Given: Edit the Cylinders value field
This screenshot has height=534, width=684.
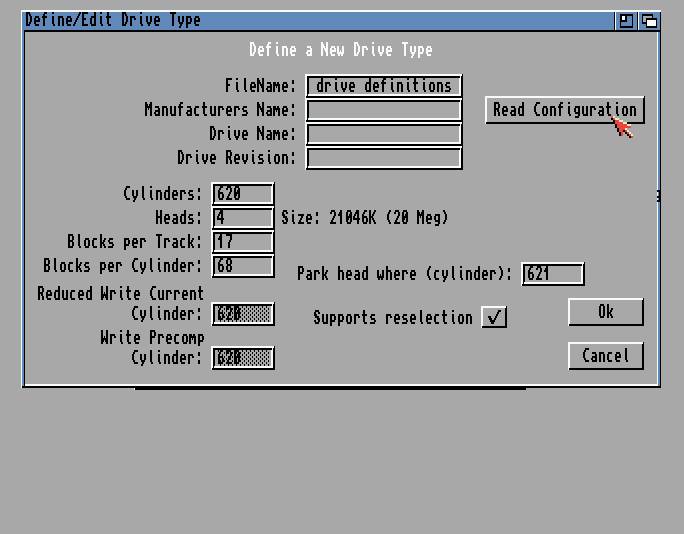Looking at the screenshot, I should click(x=243, y=194).
